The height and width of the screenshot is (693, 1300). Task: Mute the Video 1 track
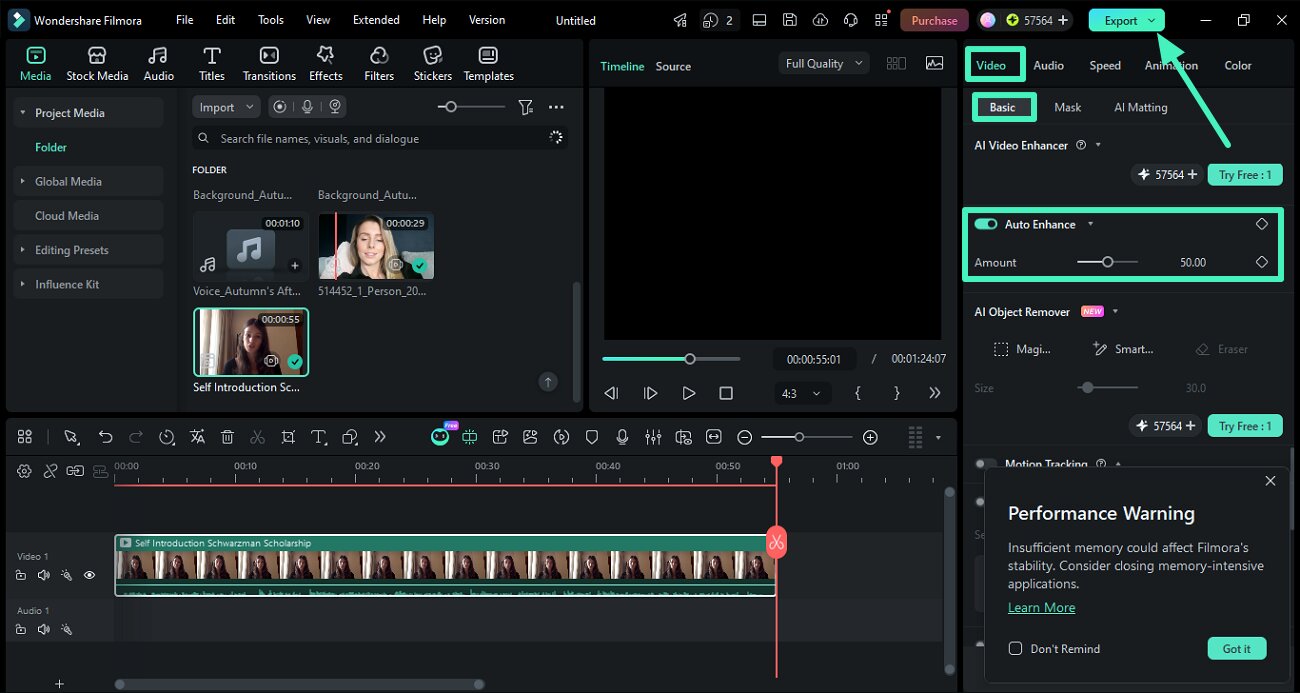pyautogui.click(x=43, y=575)
